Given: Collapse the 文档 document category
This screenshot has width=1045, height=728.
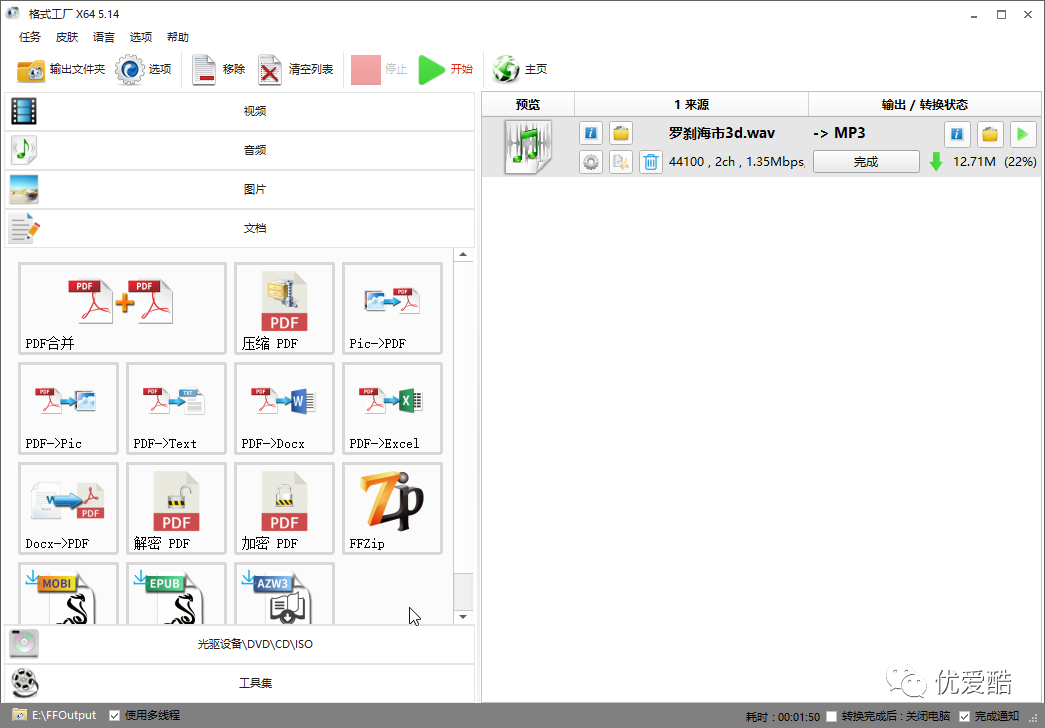Looking at the screenshot, I should [x=239, y=228].
